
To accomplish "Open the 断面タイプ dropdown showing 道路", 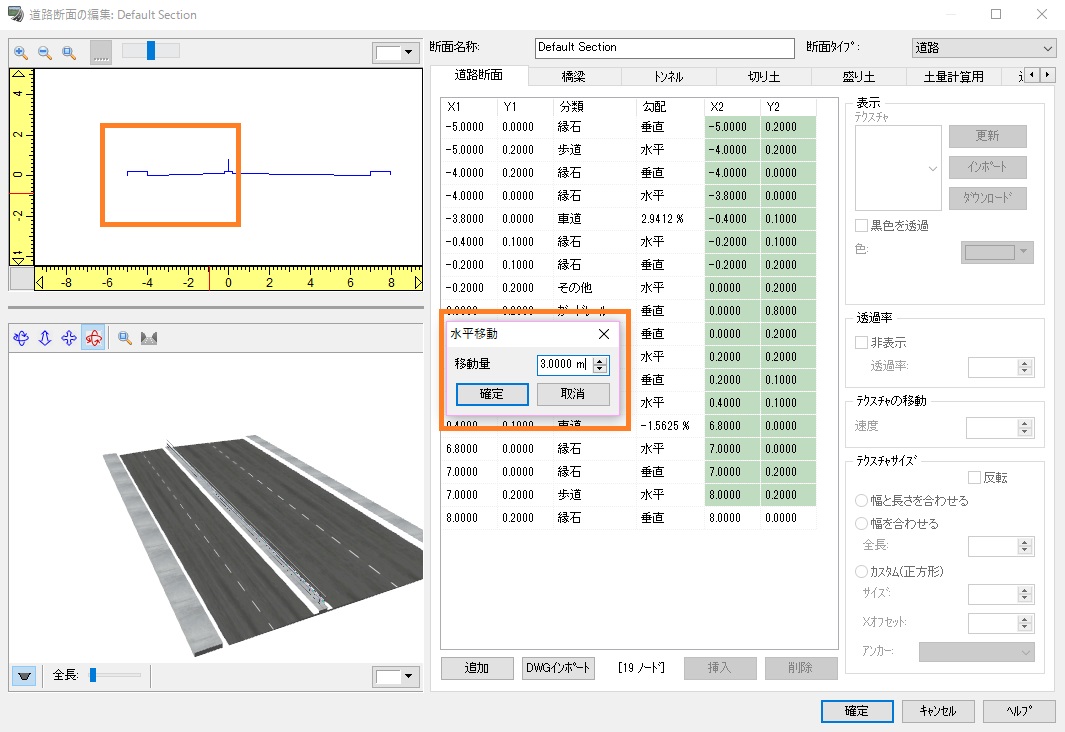I will [983, 47].
